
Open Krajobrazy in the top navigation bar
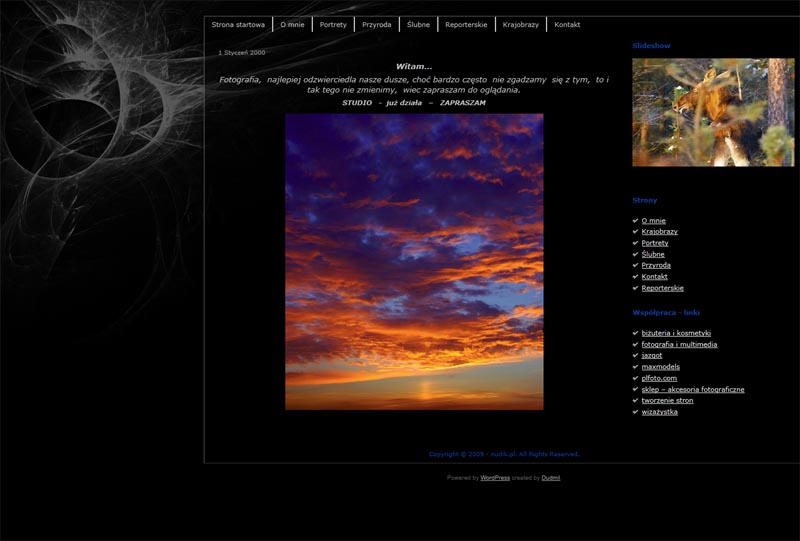(521, 24)
